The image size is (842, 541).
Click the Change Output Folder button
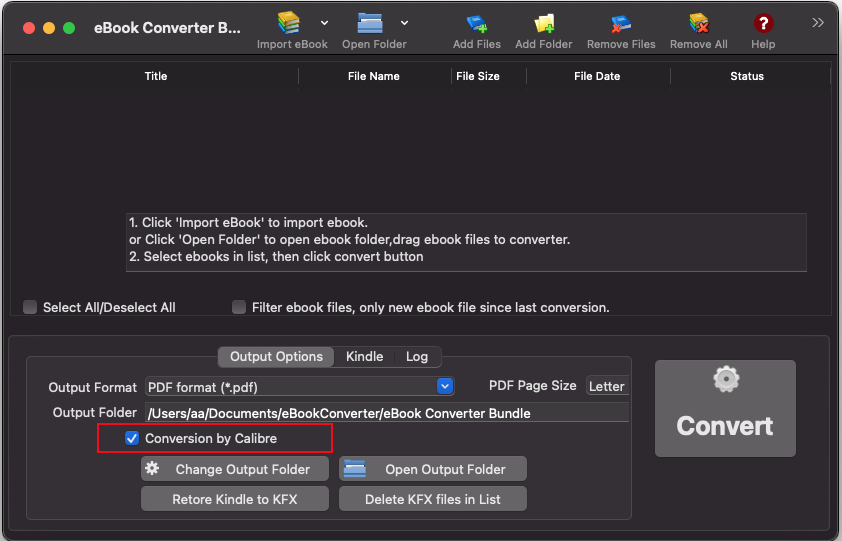click(234, 469)
